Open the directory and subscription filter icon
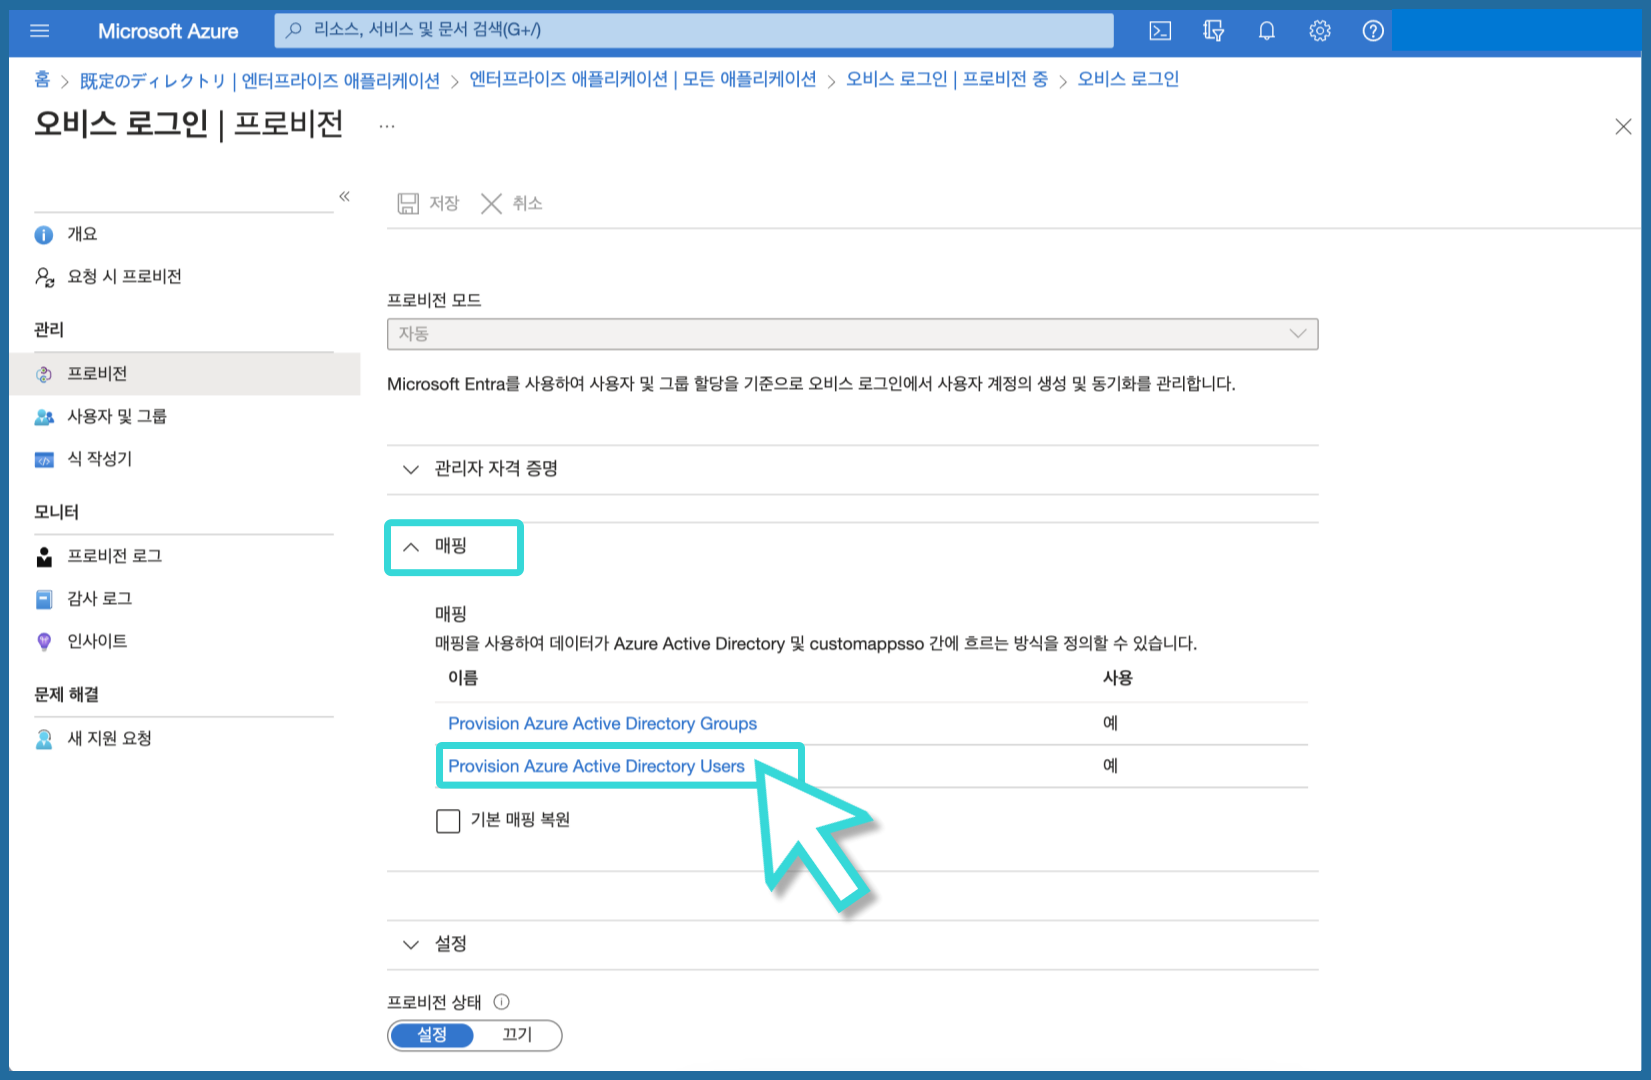This screenshot has width=1651, height=1080. click(1213, 31)
